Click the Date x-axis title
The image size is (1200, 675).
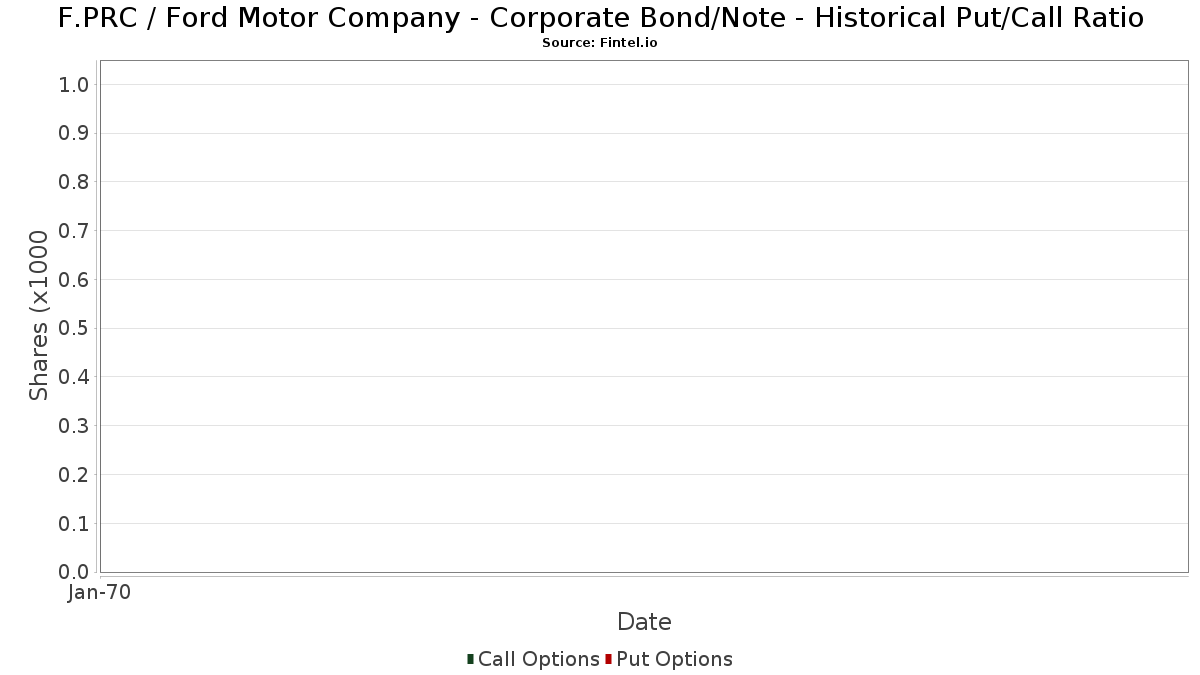coord(644,622)
